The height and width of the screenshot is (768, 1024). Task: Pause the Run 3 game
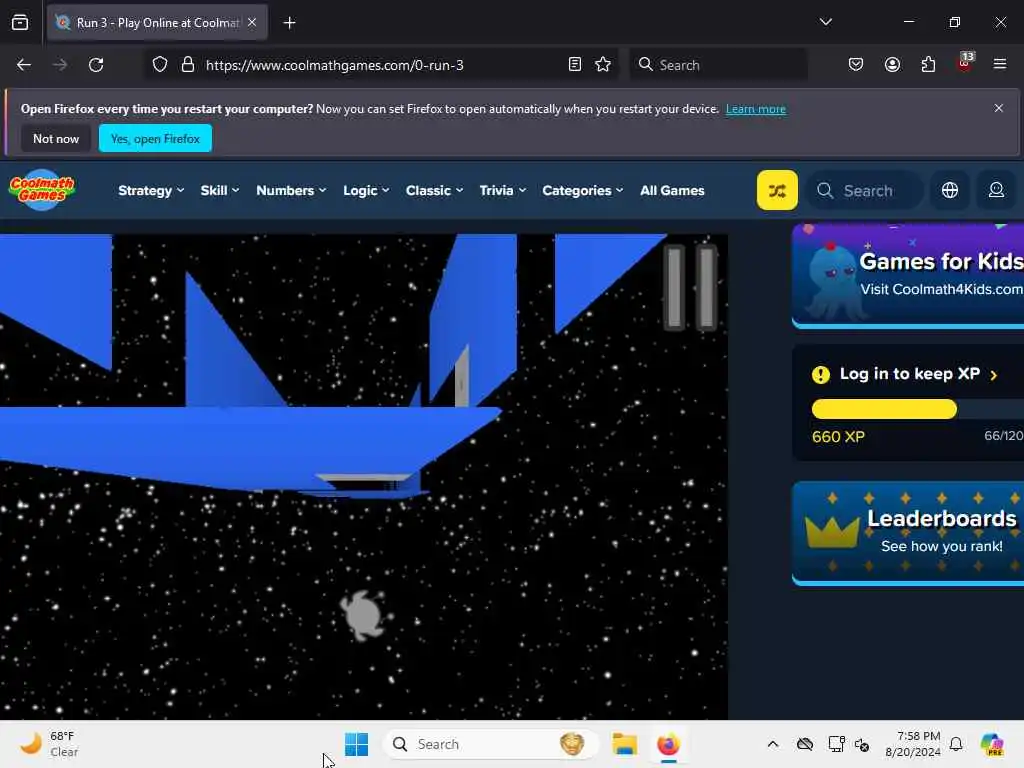tap(691, 287)
